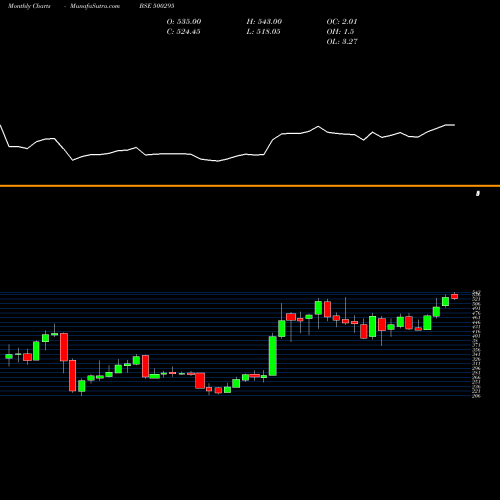This screenshot has width=500, height=500.
Task: Click the open value "O: 535.00"
Action: [184, 22]
